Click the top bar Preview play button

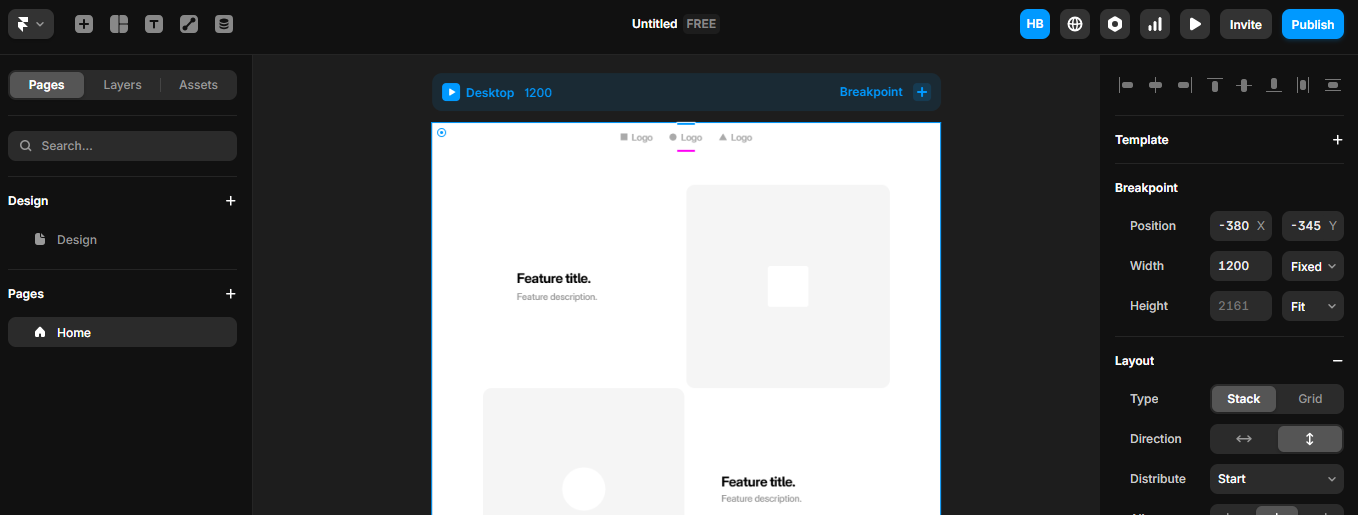[1195, 24]
